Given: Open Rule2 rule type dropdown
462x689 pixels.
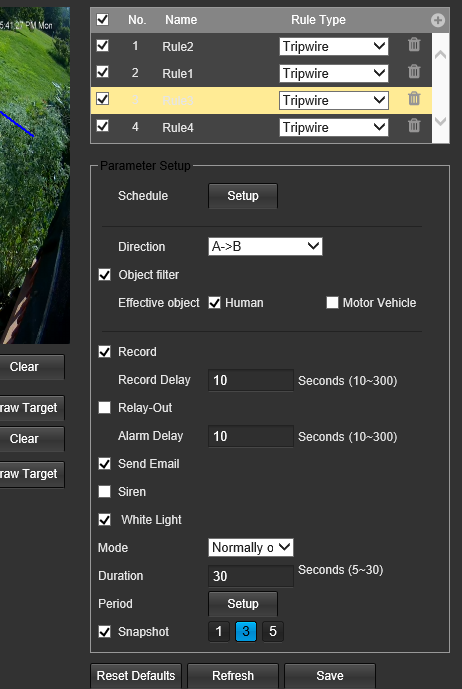Looking at the screenshot, I should (x=334, y=47).
